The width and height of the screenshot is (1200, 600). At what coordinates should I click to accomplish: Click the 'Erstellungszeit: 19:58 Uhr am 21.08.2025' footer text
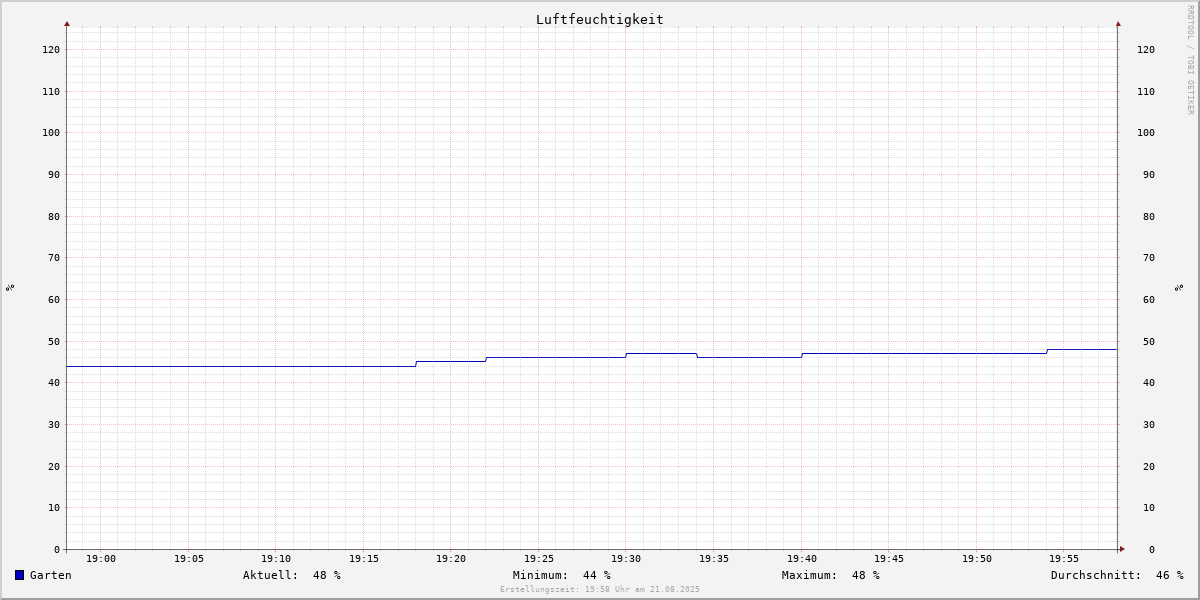point(600,589)
